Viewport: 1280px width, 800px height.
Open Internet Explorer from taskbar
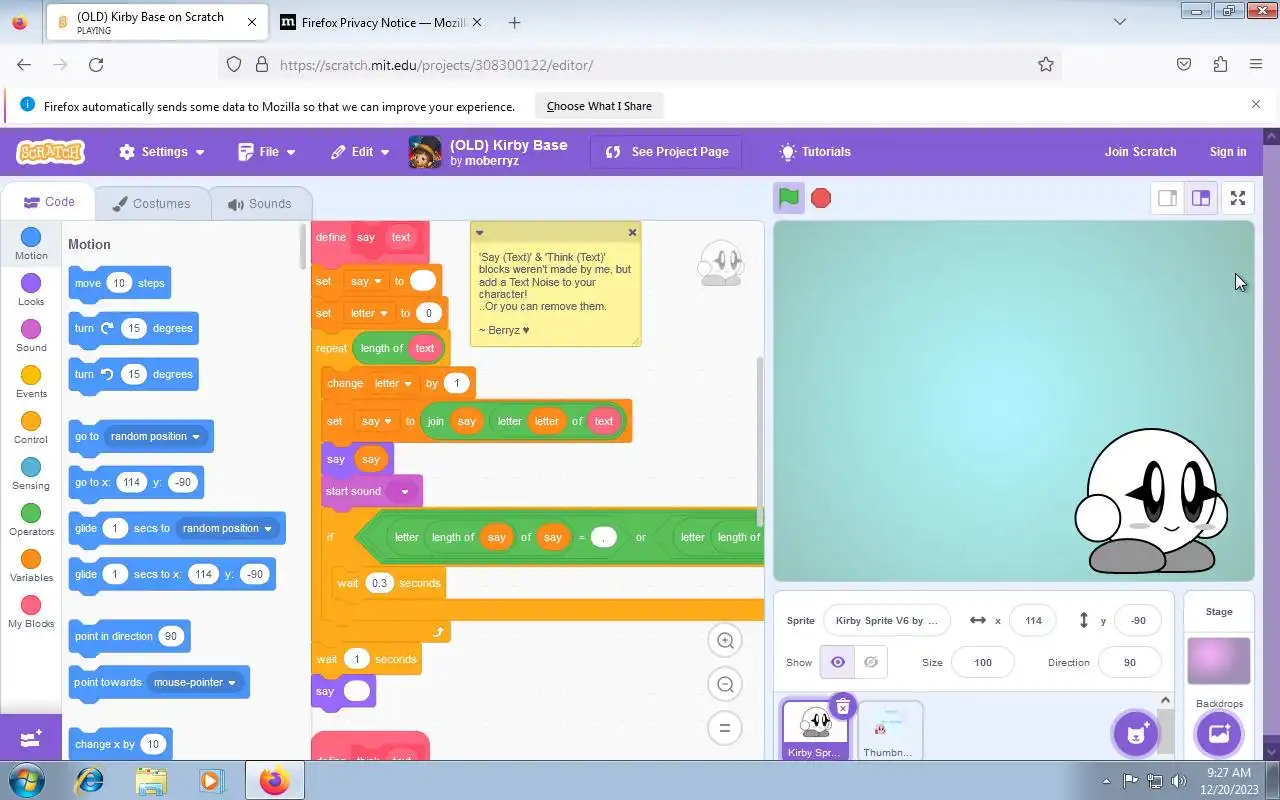pos(90,780)
